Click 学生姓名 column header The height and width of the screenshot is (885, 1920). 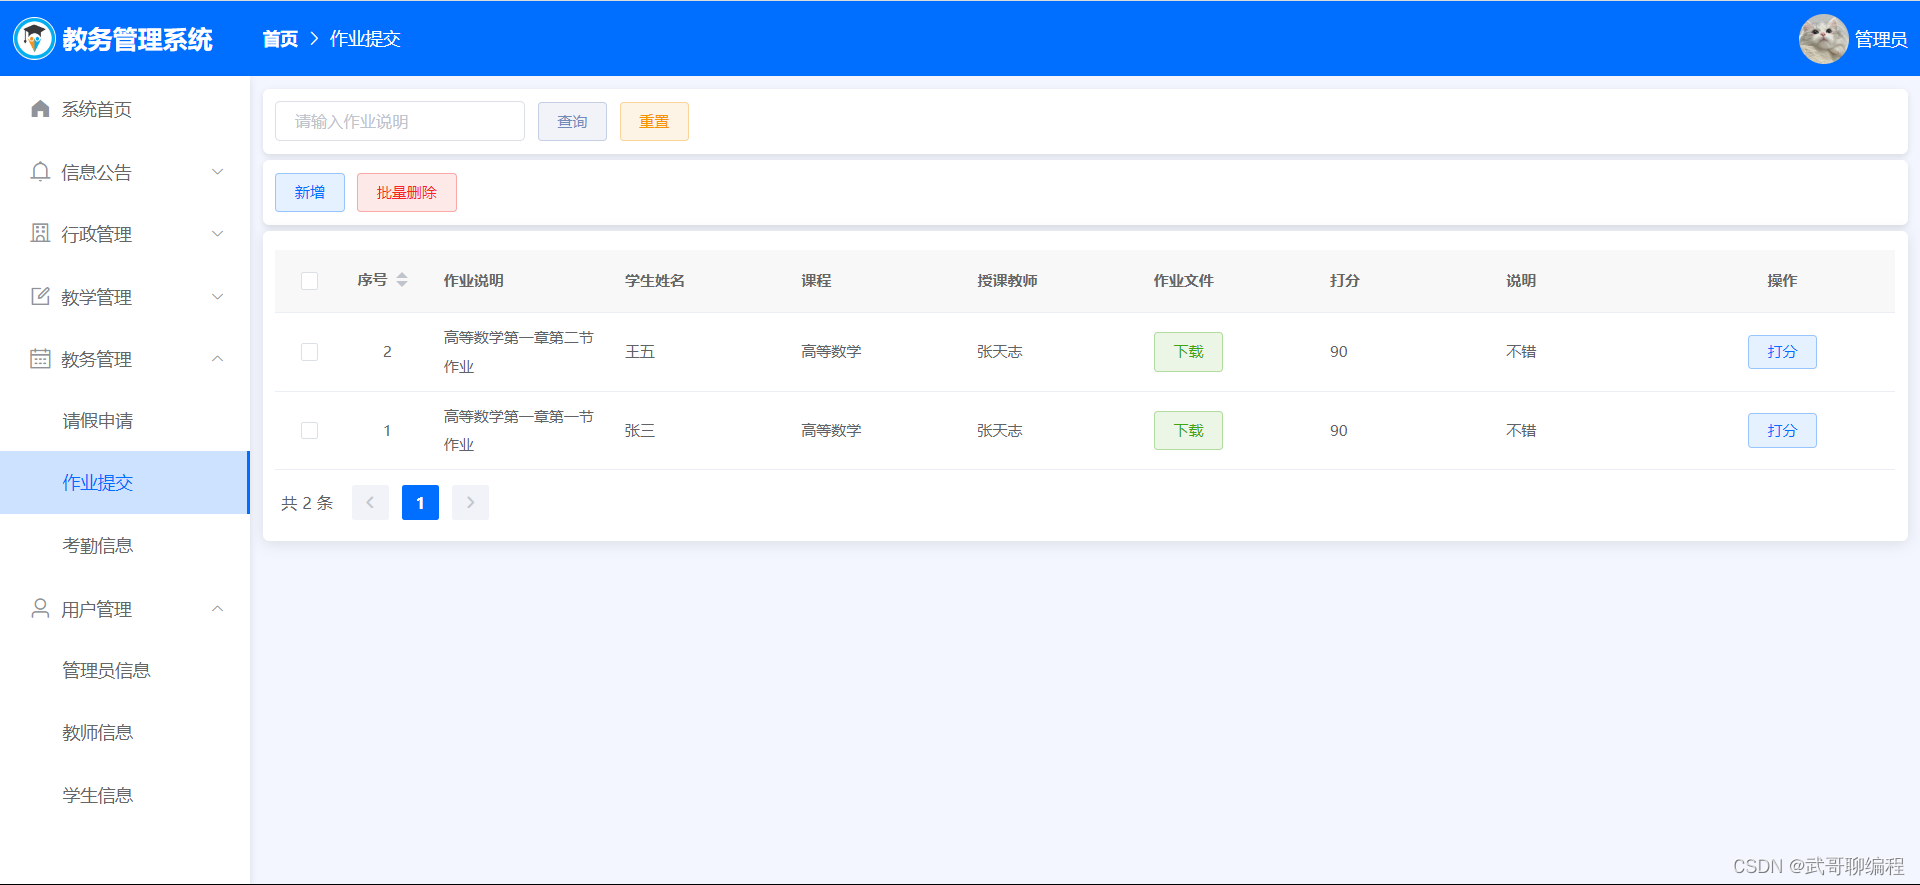pyautogui.click(x=655, y=281)
